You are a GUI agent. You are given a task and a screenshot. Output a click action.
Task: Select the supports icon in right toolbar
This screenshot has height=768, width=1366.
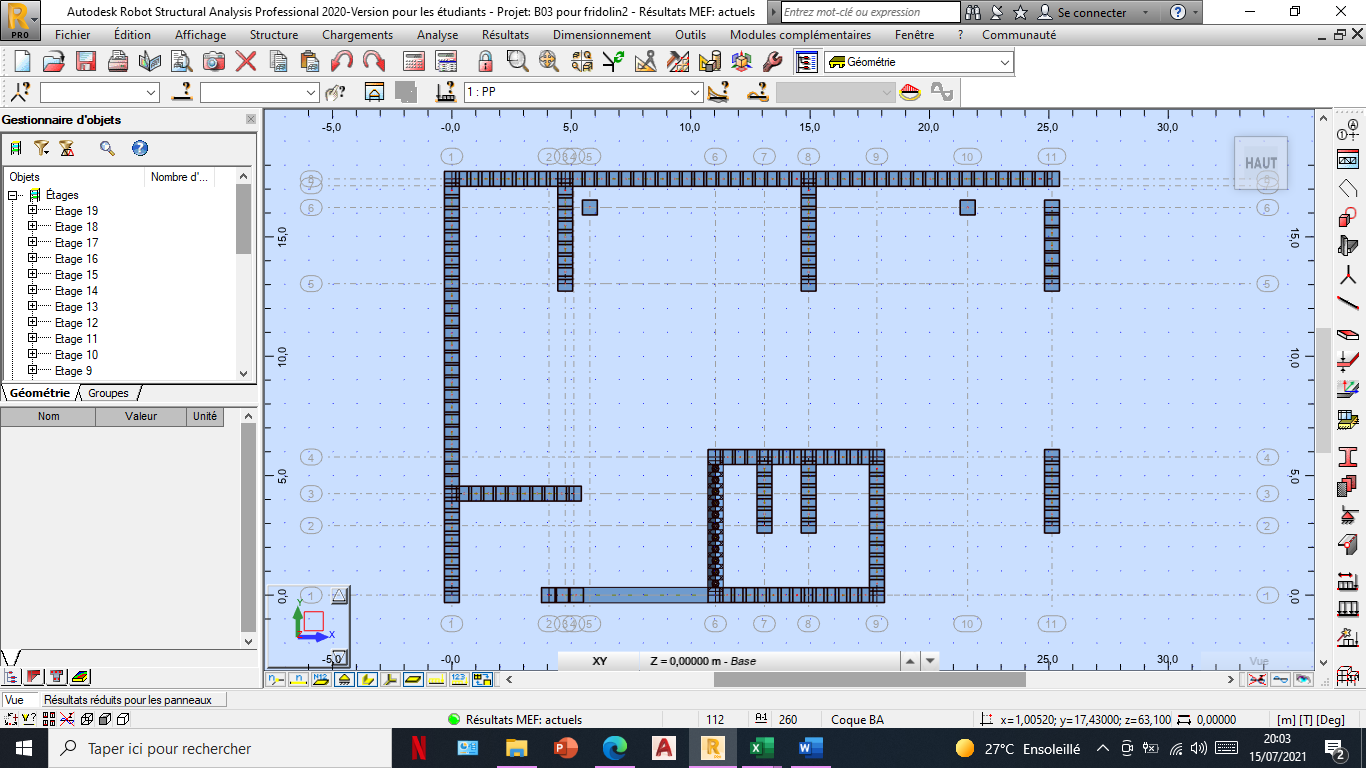pos(1347,516)
